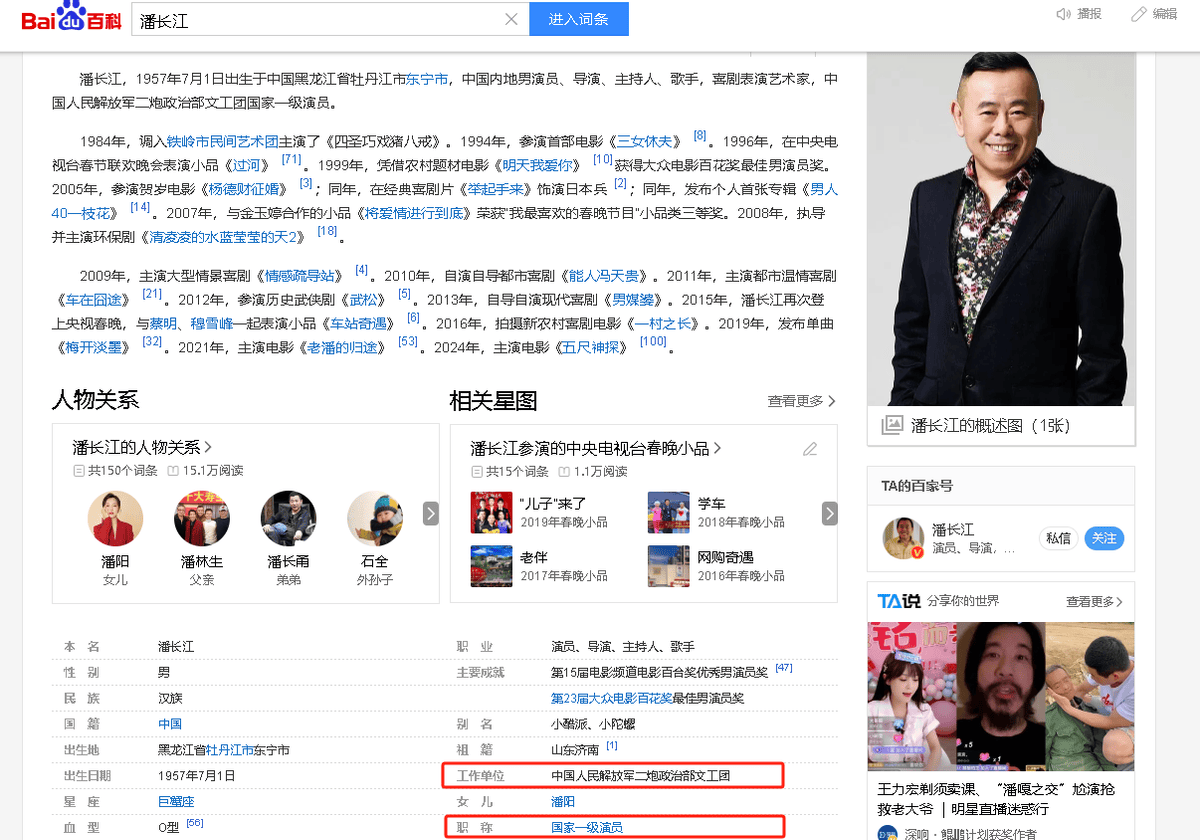
Task: Open the 明天我爱你 link
Action: click(x=537, y=165)
